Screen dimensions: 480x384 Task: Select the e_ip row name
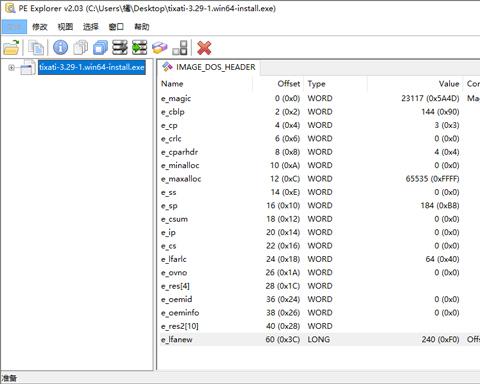[168, 232]
